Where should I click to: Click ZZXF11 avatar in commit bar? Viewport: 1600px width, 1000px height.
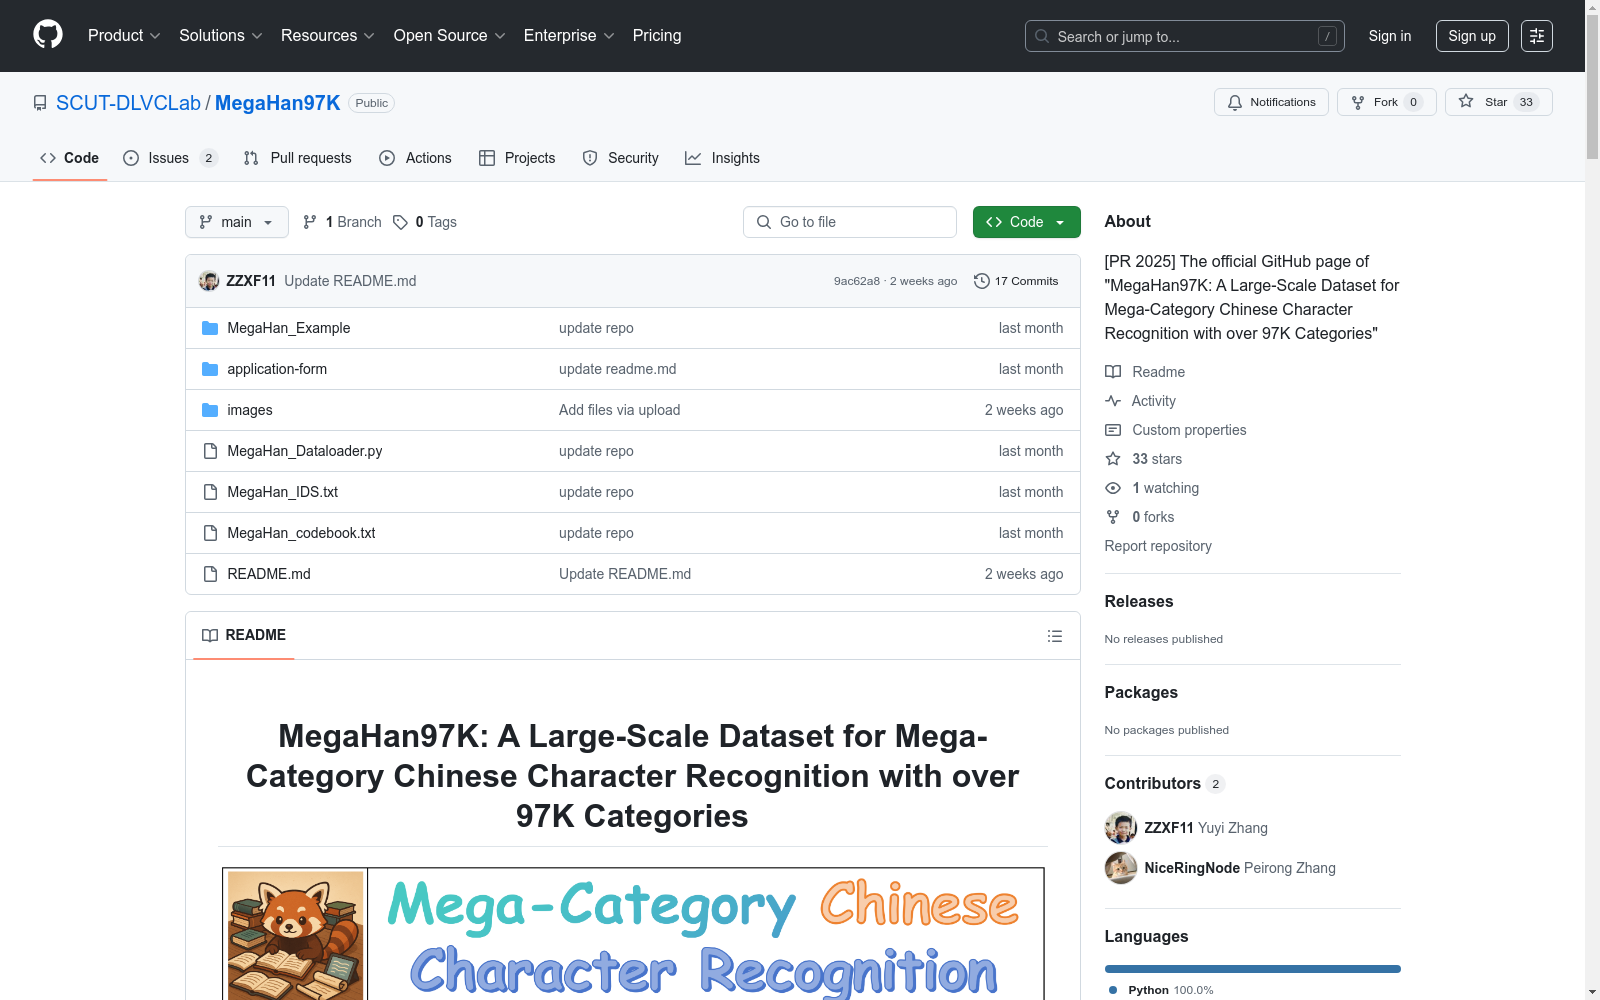pos(209,281)
